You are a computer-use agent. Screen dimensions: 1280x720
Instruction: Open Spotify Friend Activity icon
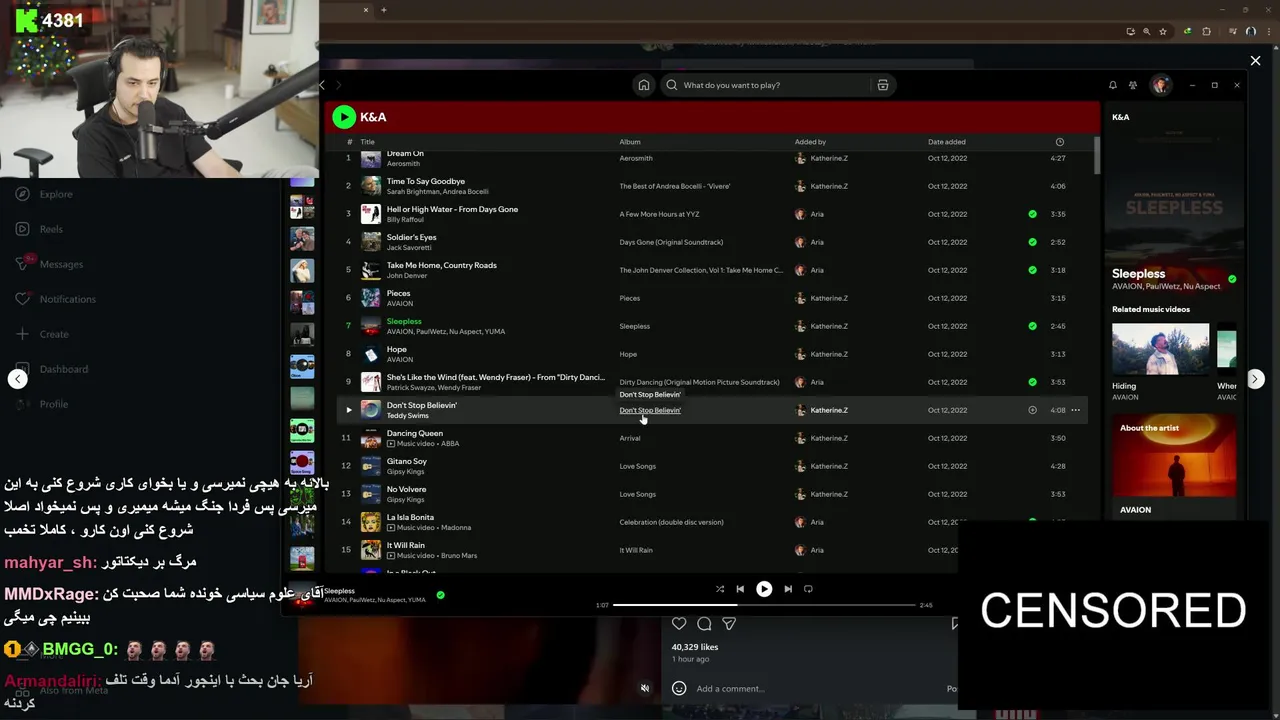coord(1133,85)
